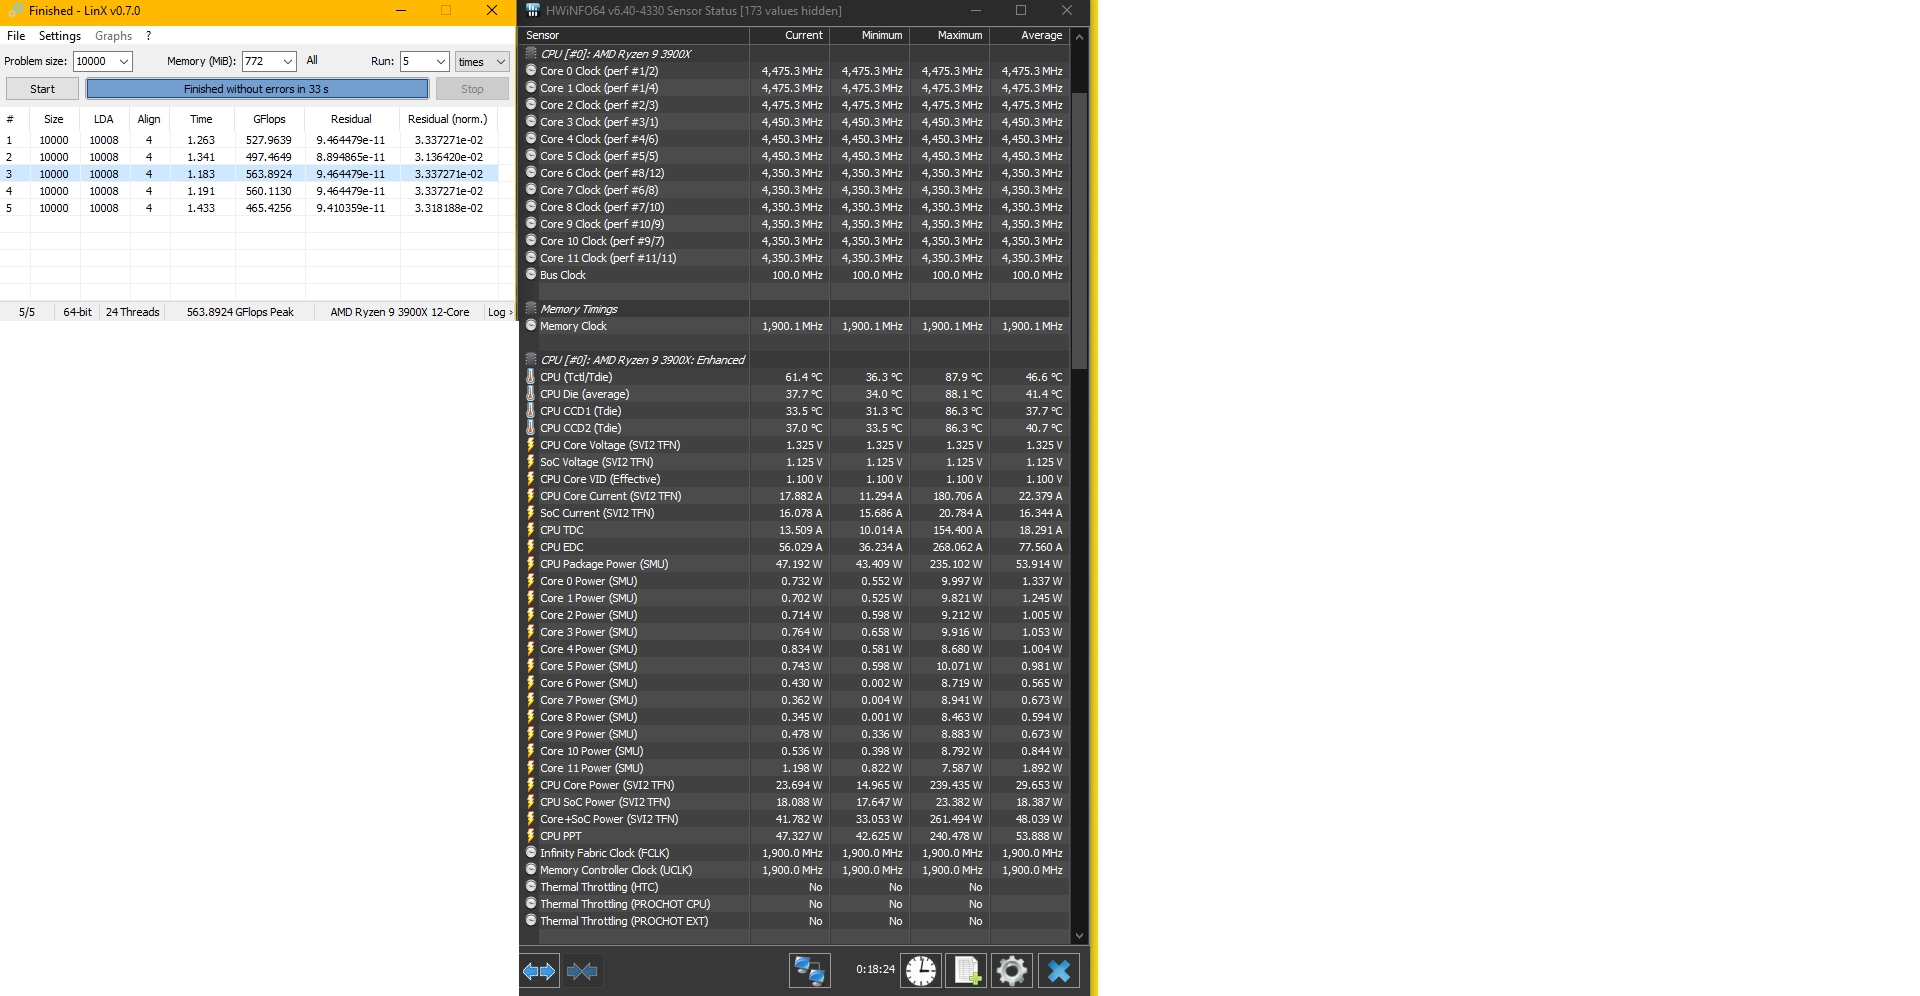Select the CPU Core Current (SVI2 TFN) row
The image size is (1920, 996).
click(796, 496)
